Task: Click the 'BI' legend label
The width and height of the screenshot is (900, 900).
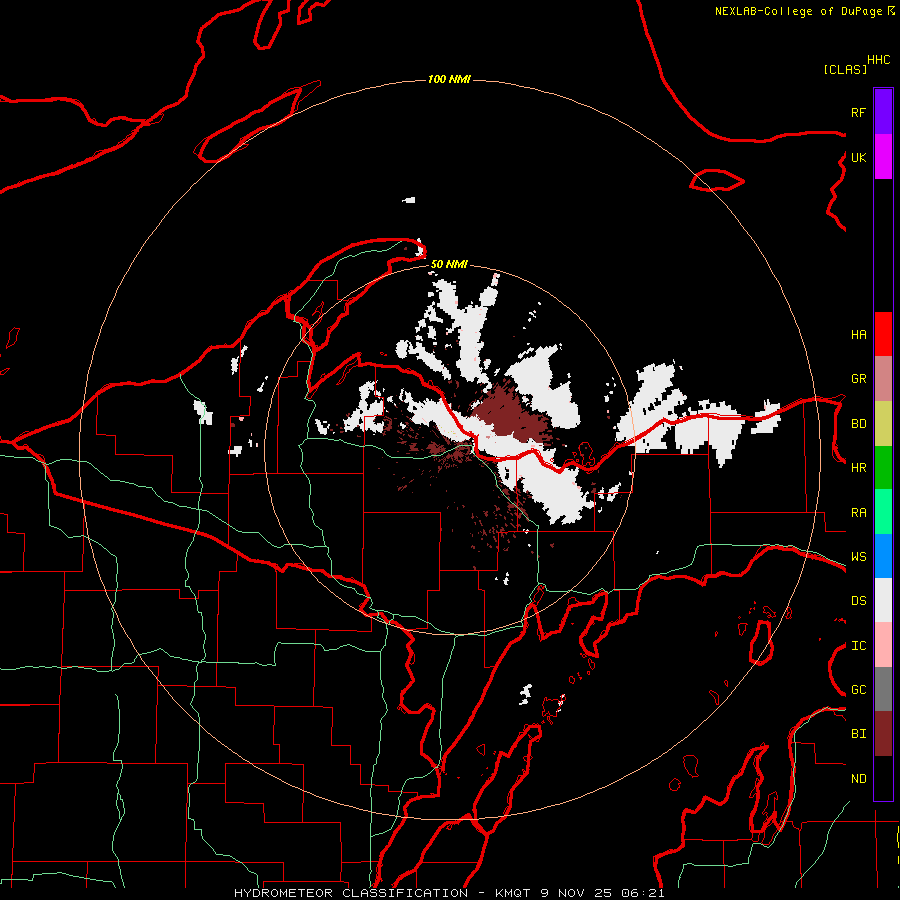Action: 858,734
